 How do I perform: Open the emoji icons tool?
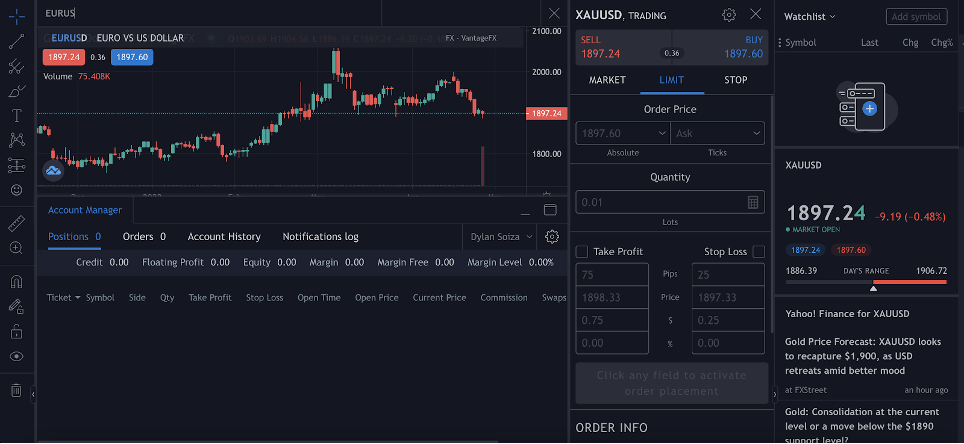coord(17,190)
